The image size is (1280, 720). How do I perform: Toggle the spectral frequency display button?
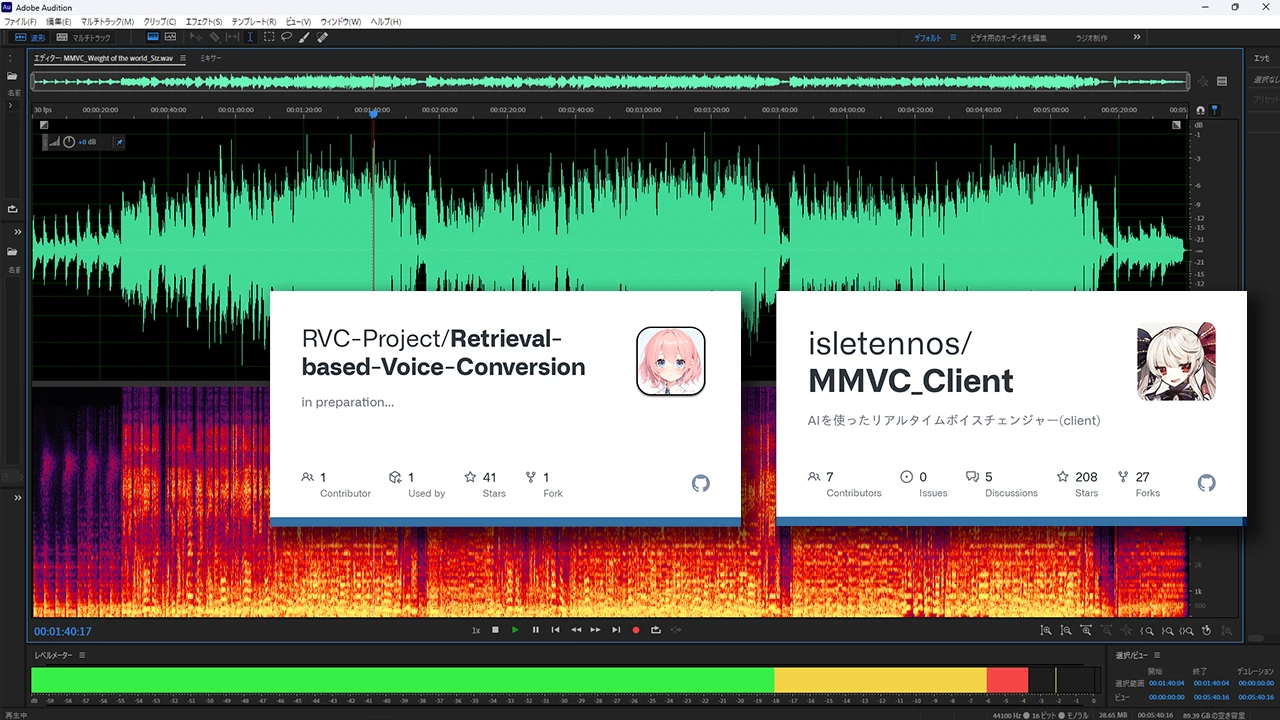click(x=171, y=37)
